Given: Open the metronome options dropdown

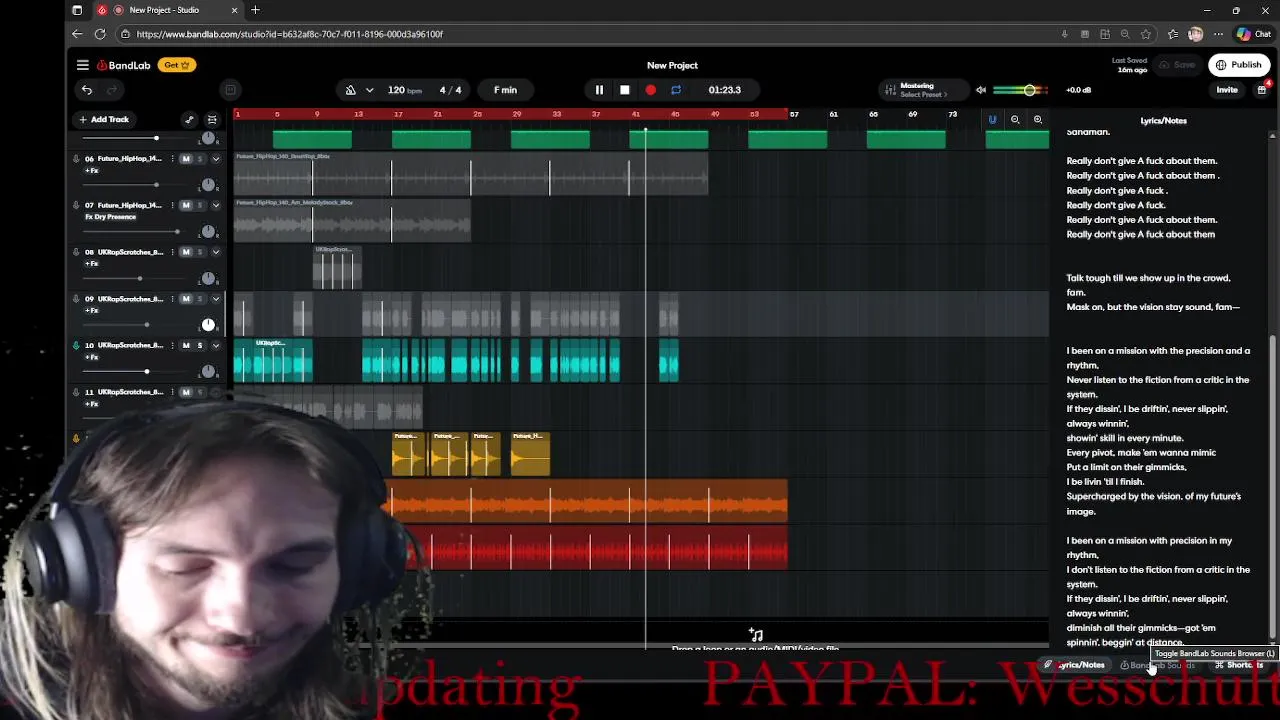Looking at the screenshot, I should pos(369,90).
